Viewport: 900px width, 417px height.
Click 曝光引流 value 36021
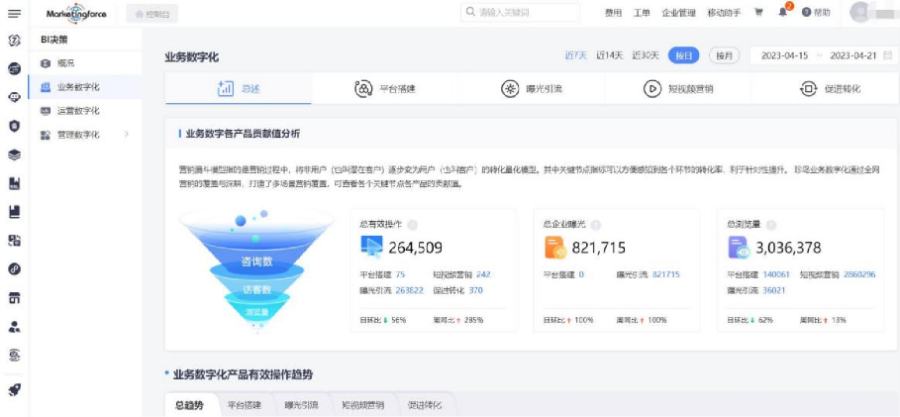[774, 290]
